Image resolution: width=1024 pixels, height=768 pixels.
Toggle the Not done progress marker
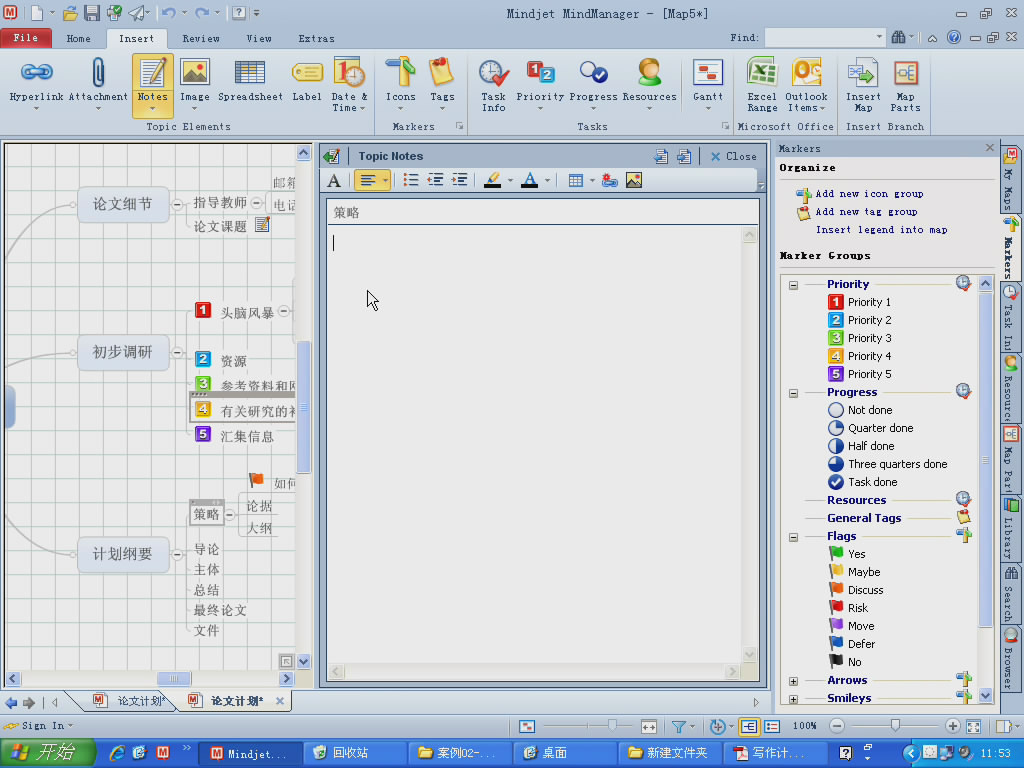pyautogui.click(x=859, y=410)
